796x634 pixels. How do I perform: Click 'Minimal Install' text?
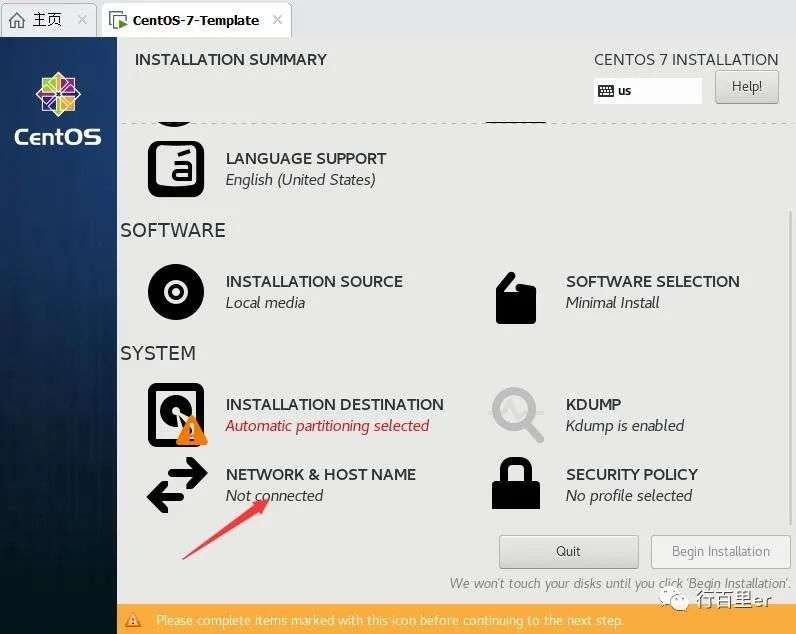pos(613,303)
